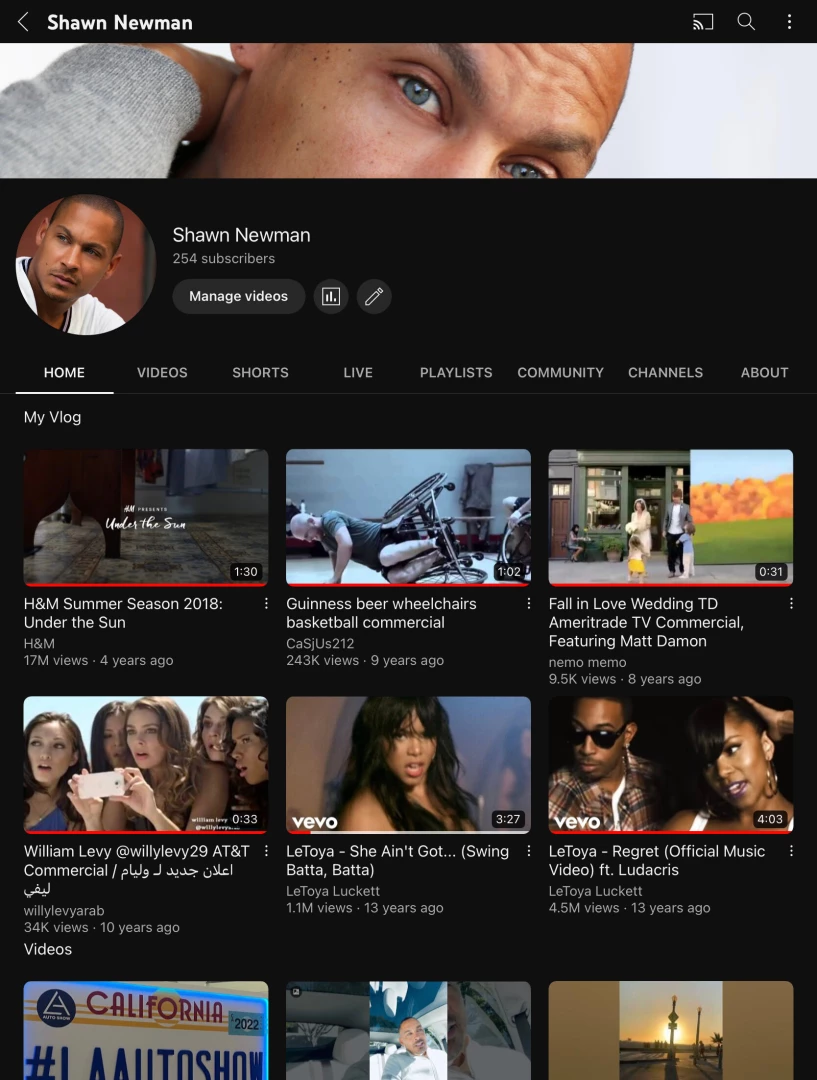This screenshot has height=1080, width=817.
Task: Open the LIVE tab
Action: [x=358, y=373]
